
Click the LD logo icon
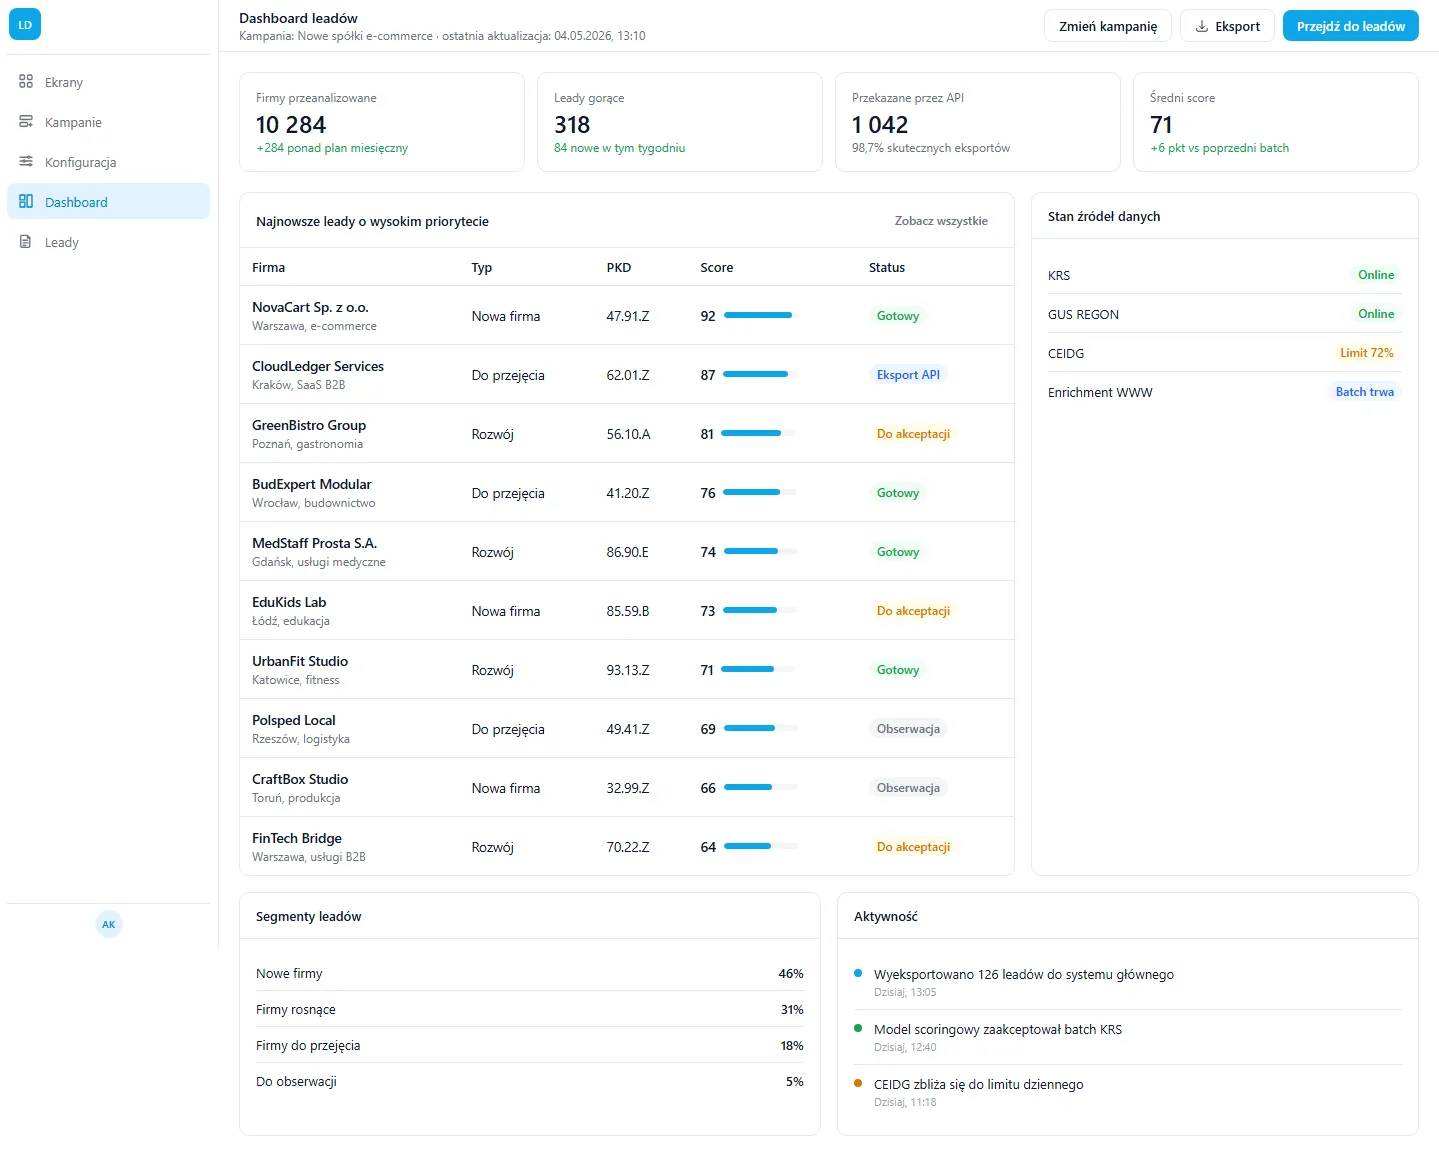pyautogui.click(x=25, y=25)
